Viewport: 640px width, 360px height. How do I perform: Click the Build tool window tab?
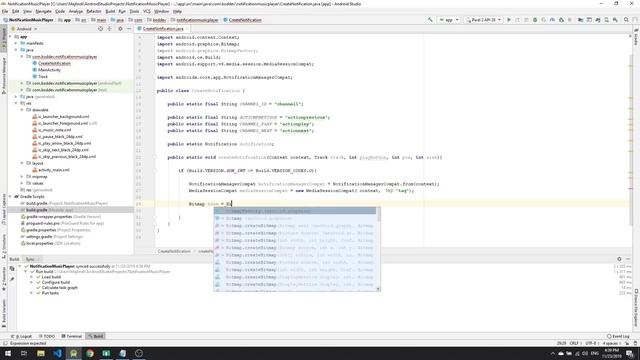(x=96, y=336)
